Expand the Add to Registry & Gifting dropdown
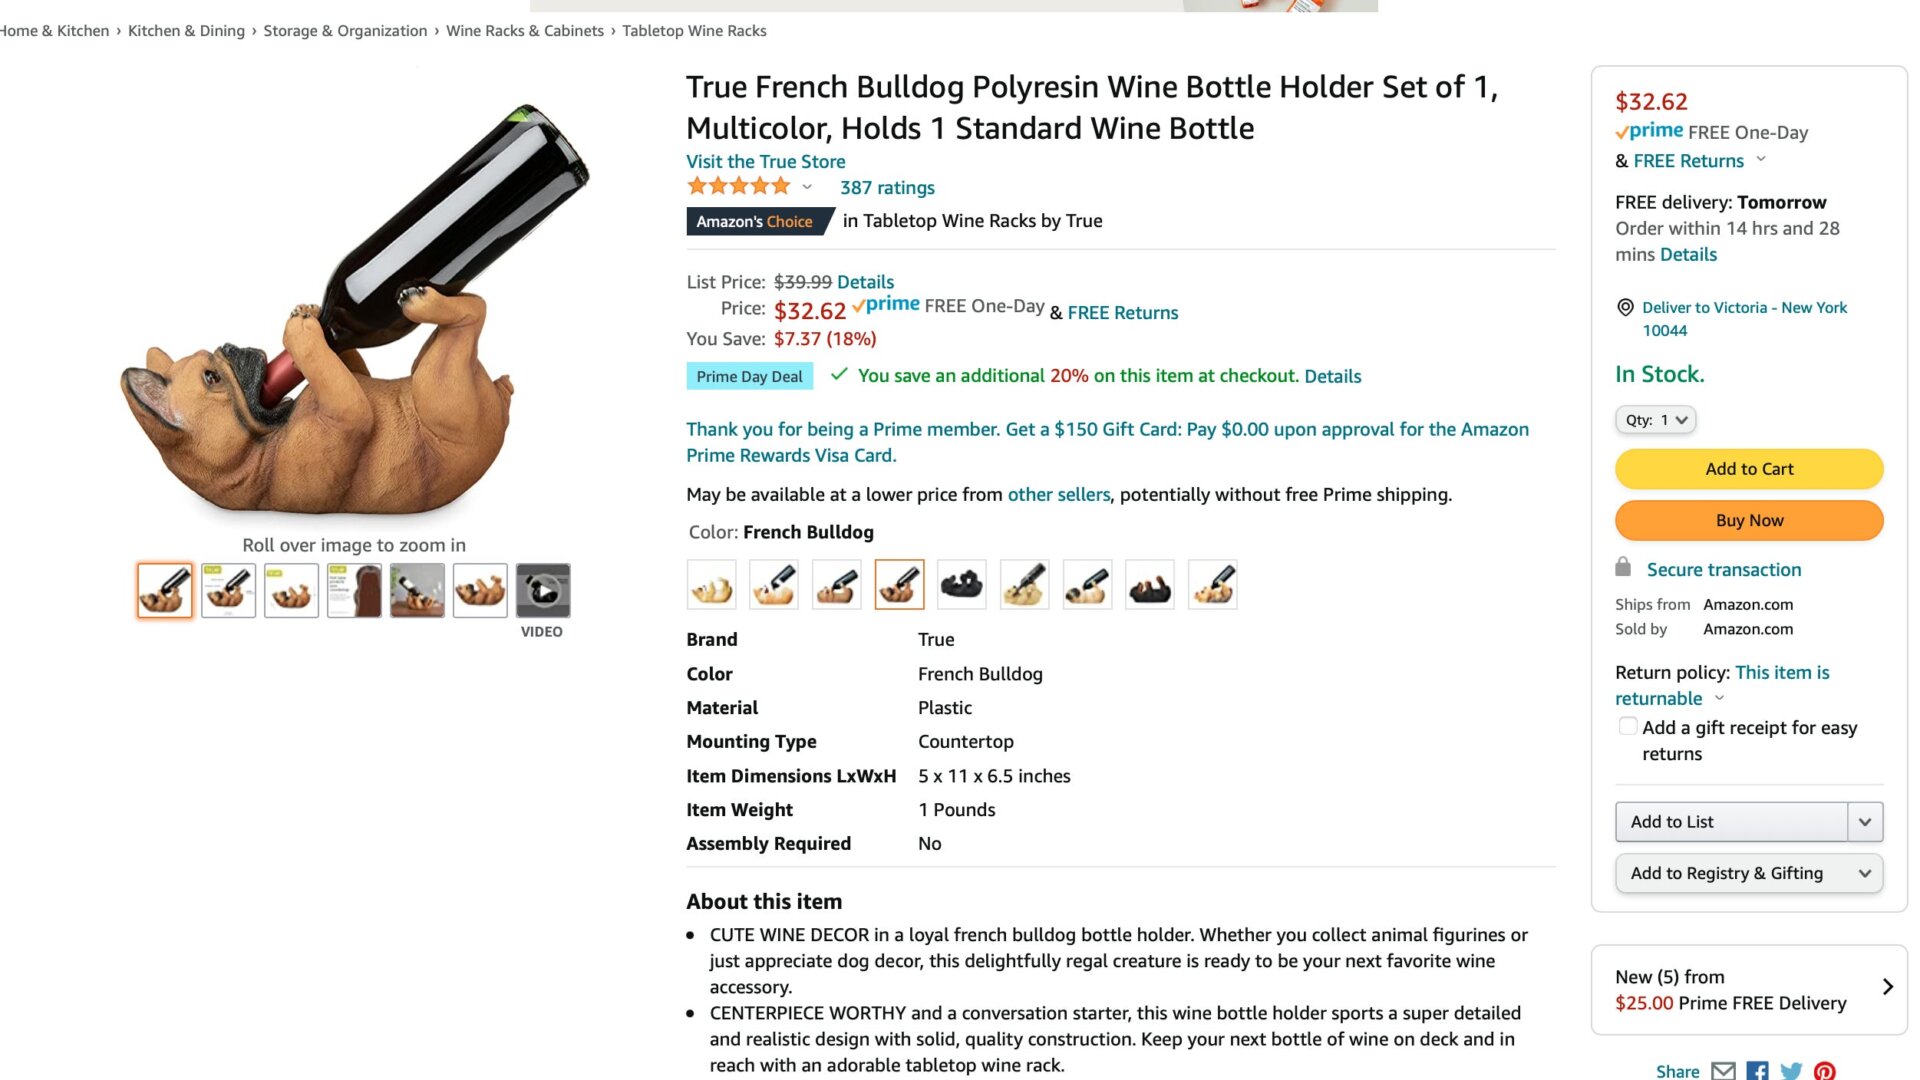 (x=1864, y=872)
